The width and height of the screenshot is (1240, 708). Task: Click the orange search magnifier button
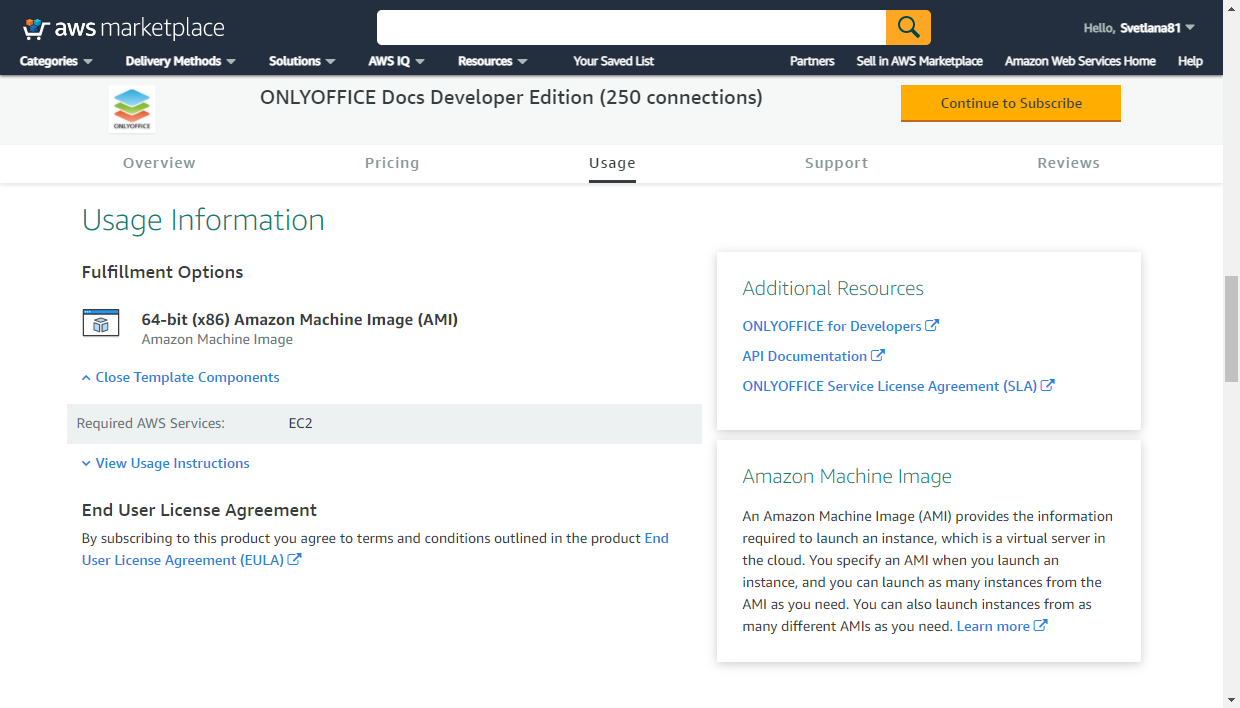(908, 27)
